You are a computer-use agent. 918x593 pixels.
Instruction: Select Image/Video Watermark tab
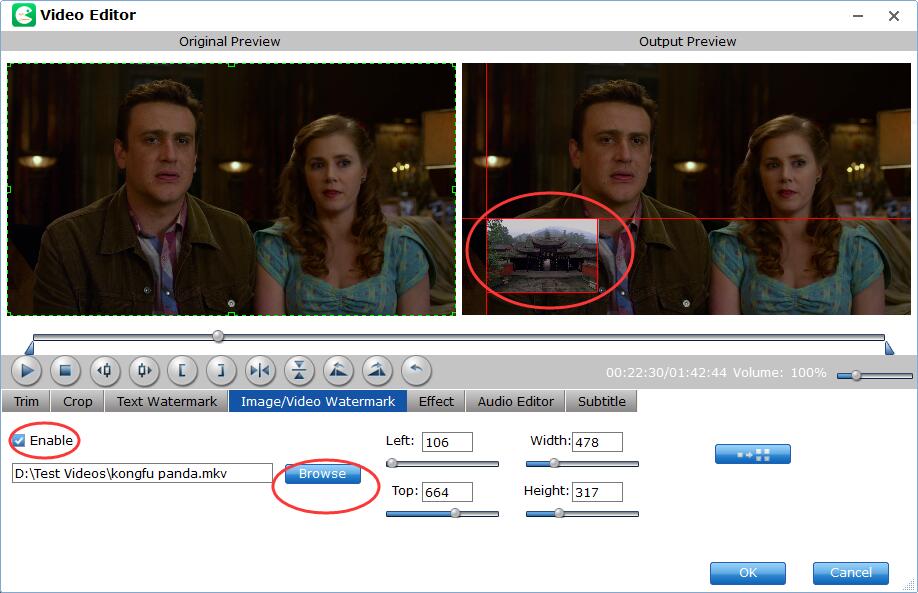[318, 402]
